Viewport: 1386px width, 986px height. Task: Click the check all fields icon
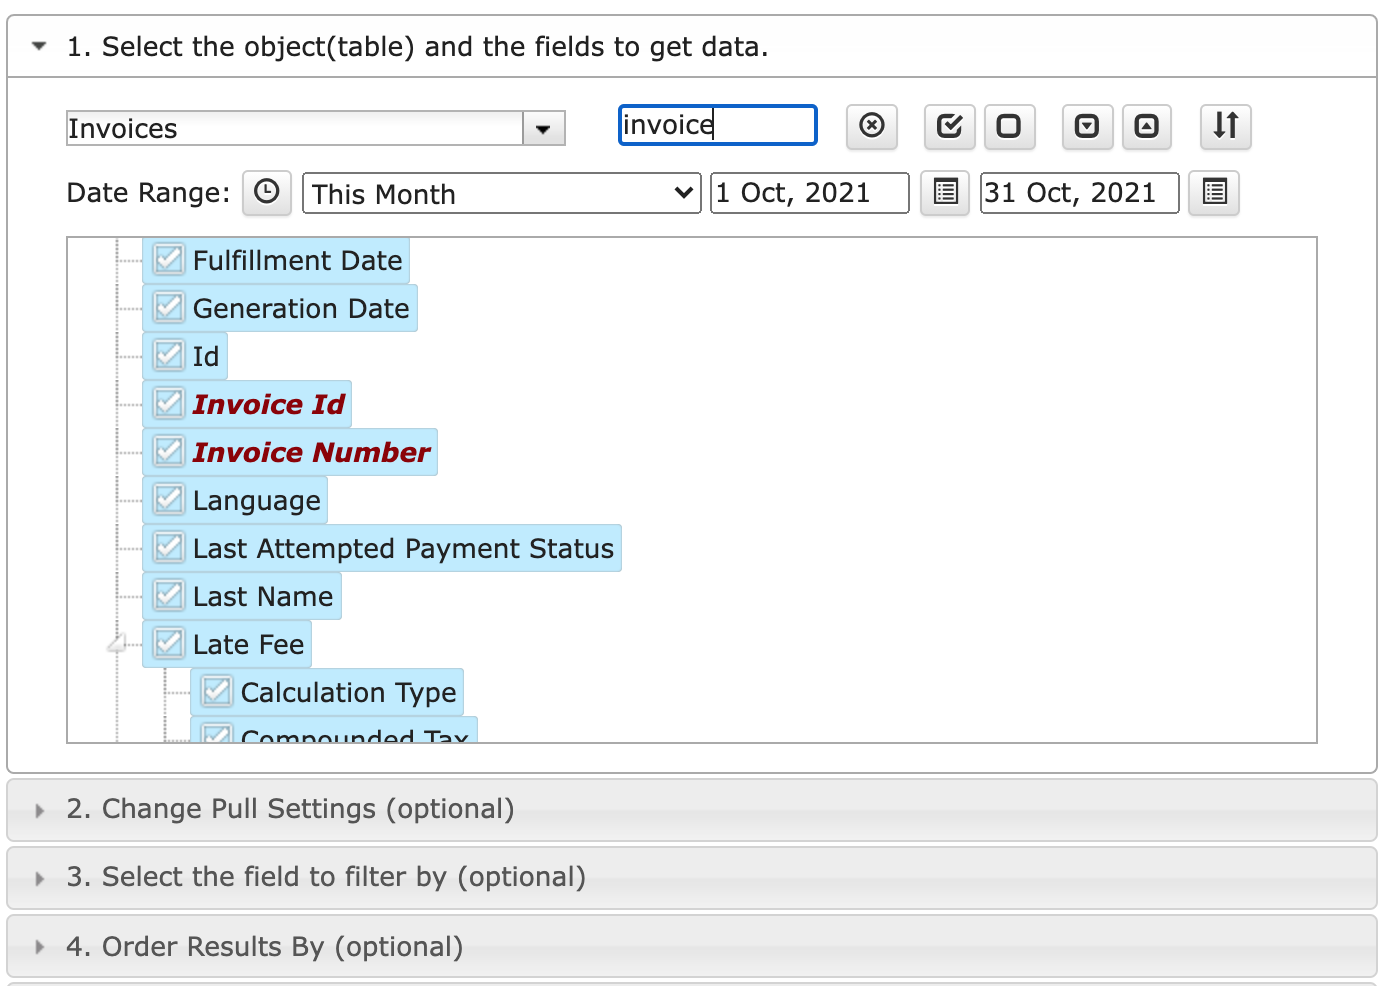[x=949, y=126]
